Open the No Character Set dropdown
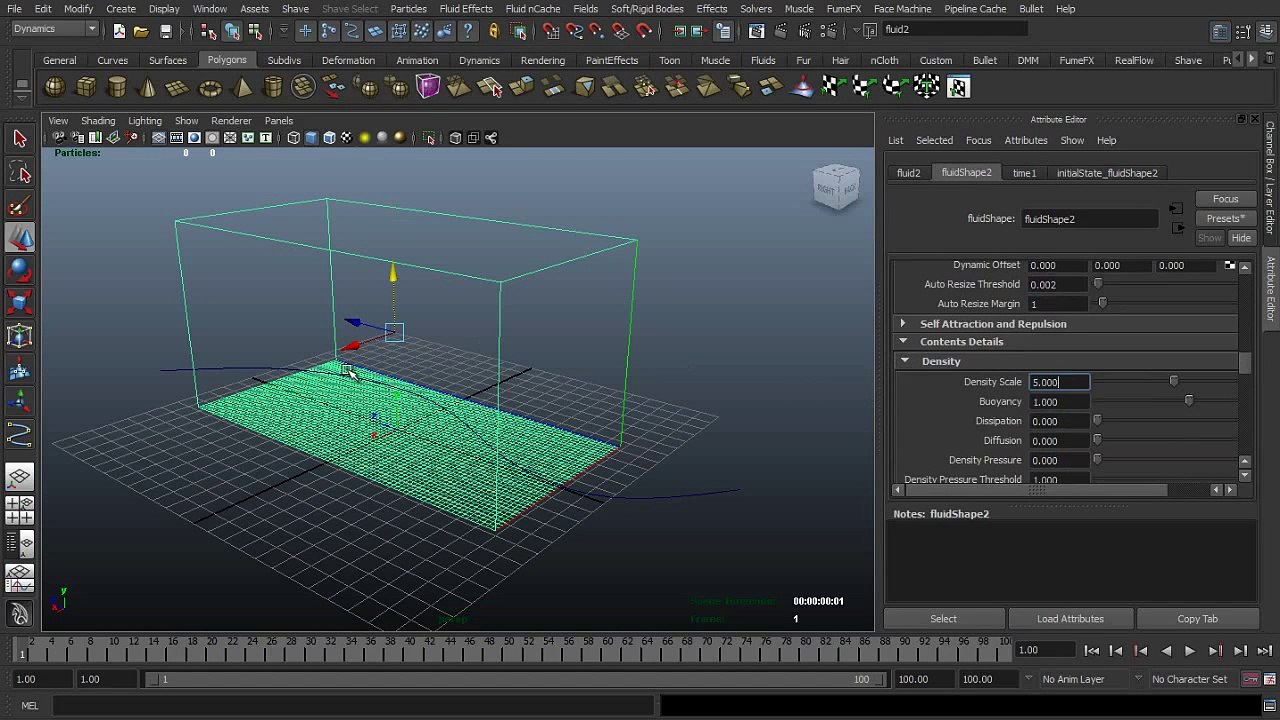 point(1194,679)
